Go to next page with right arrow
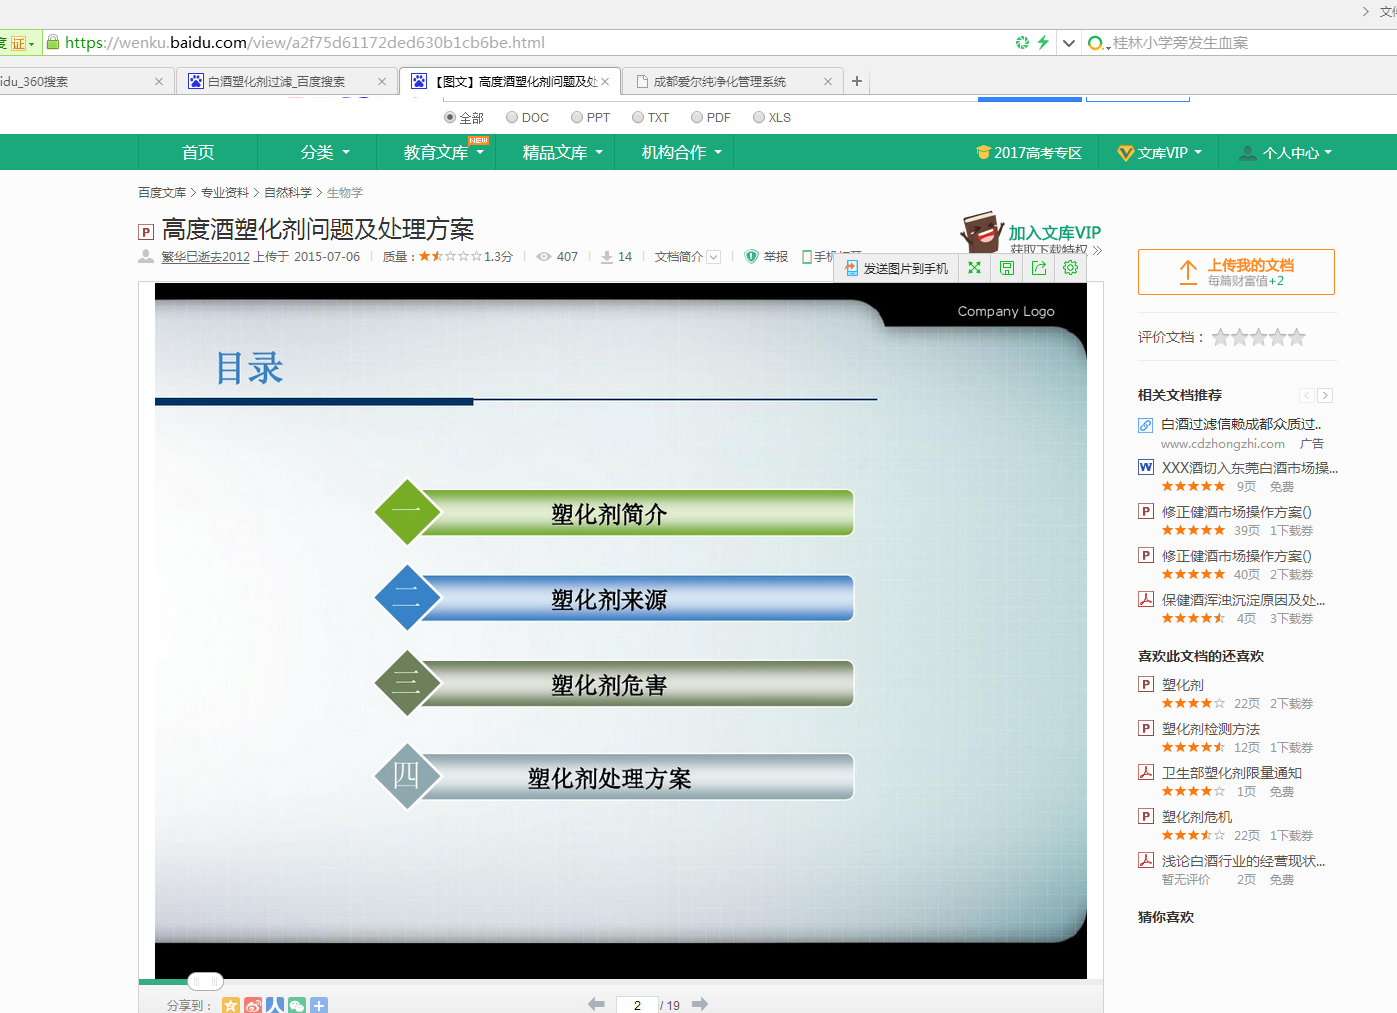Viewport: 1397px width, 1013px height. 700,1004
